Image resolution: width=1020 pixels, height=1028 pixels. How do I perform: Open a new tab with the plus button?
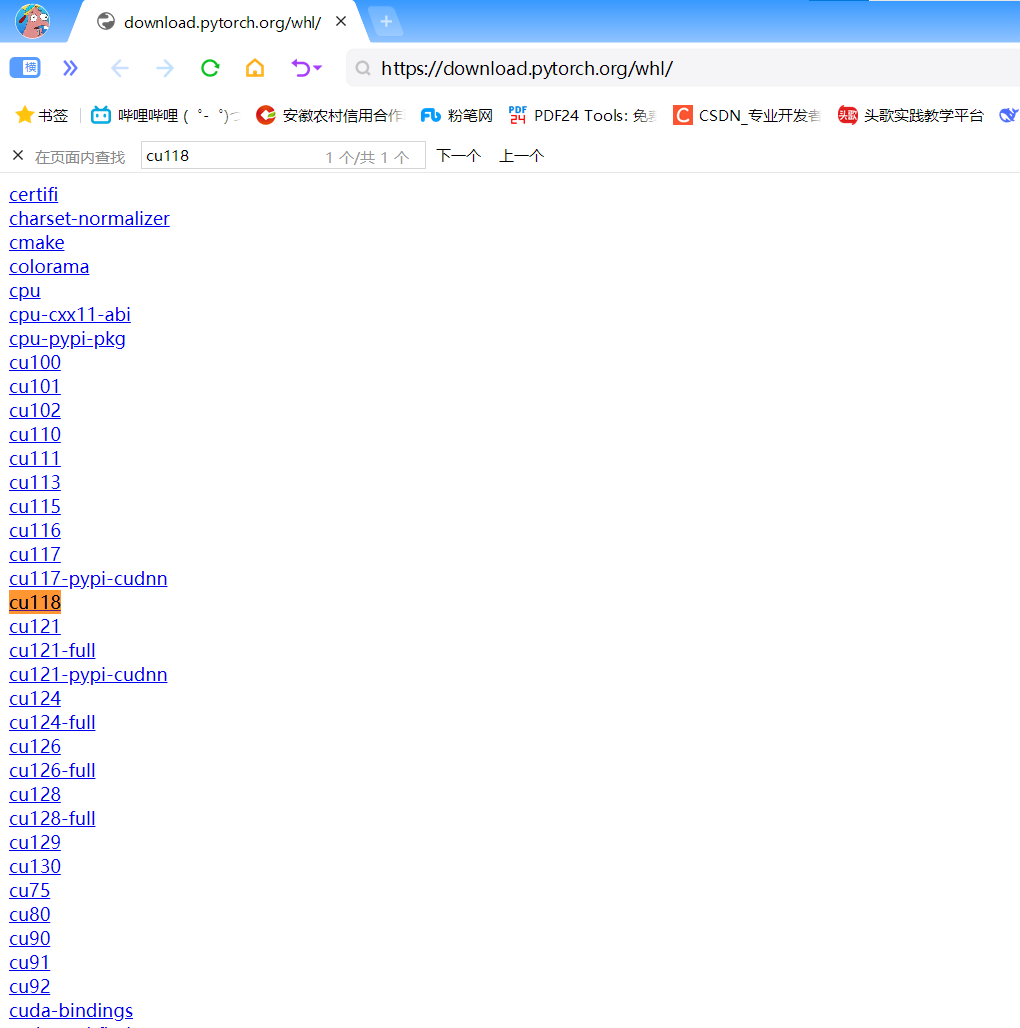point(386,22)
